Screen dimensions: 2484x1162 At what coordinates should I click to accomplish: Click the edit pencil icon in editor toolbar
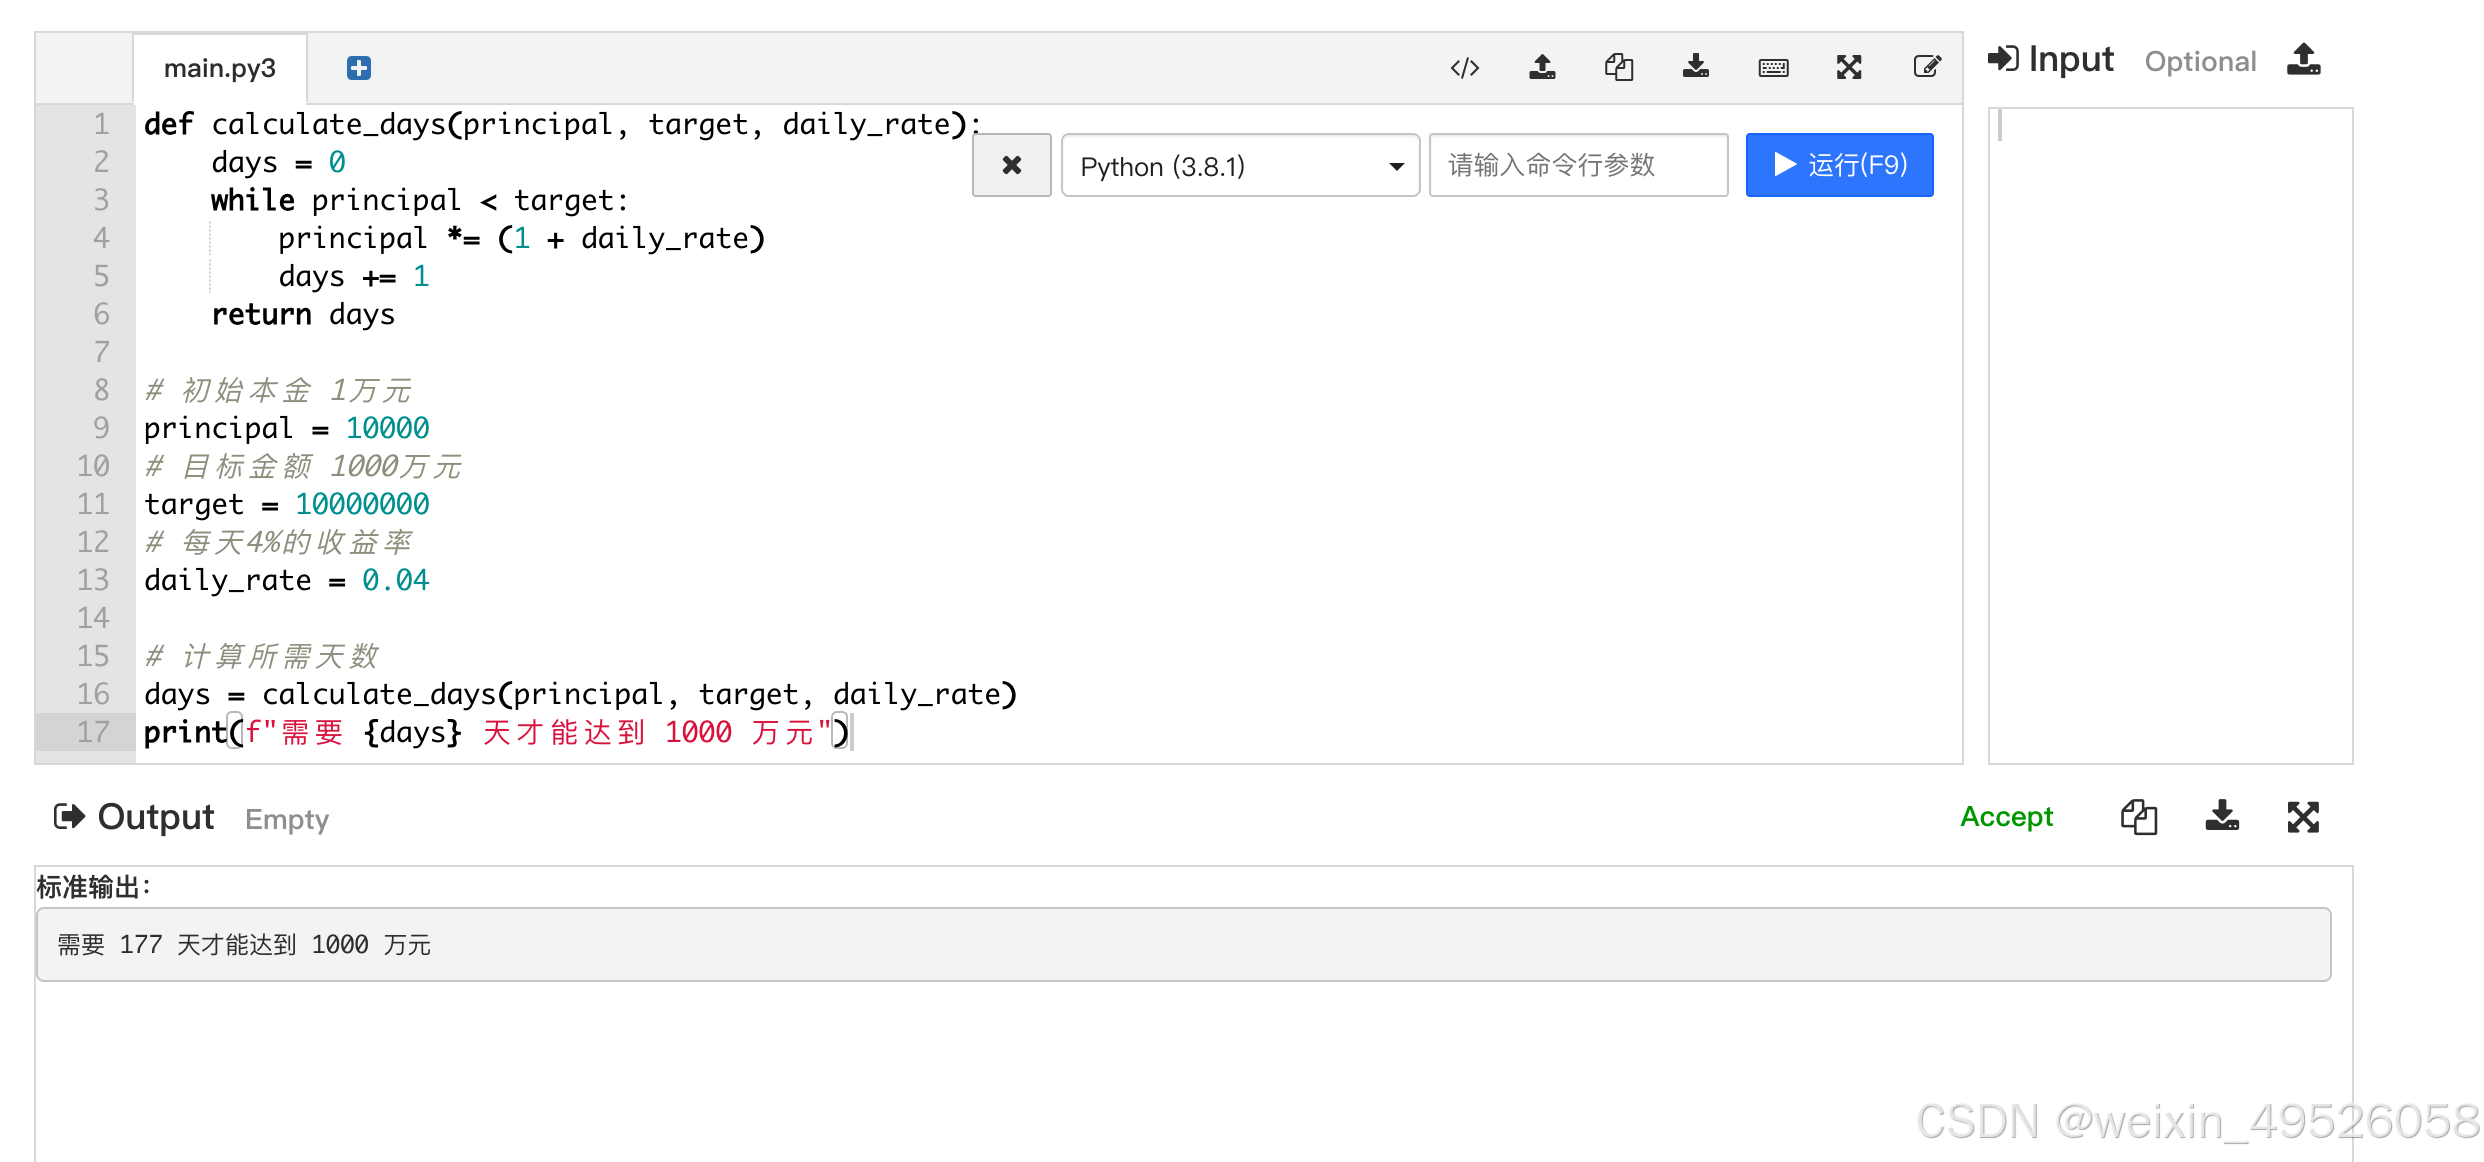1927,68
